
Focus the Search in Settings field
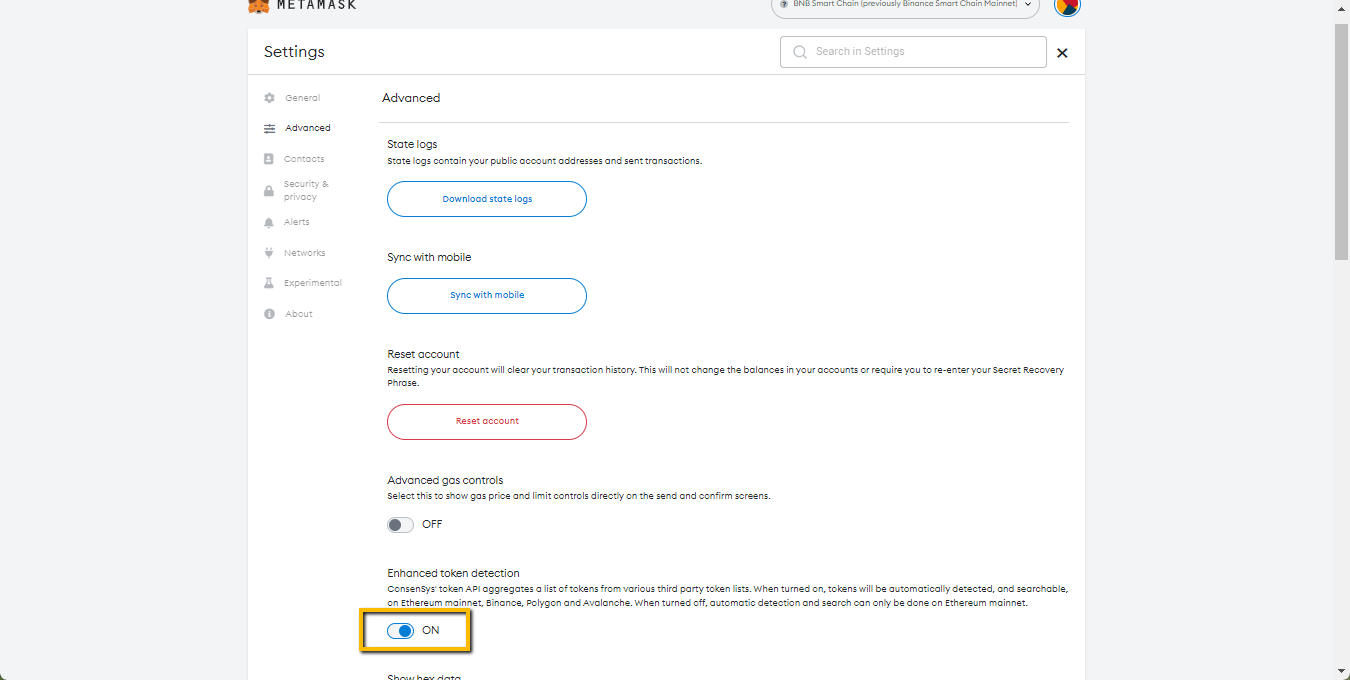pos(913,52)
